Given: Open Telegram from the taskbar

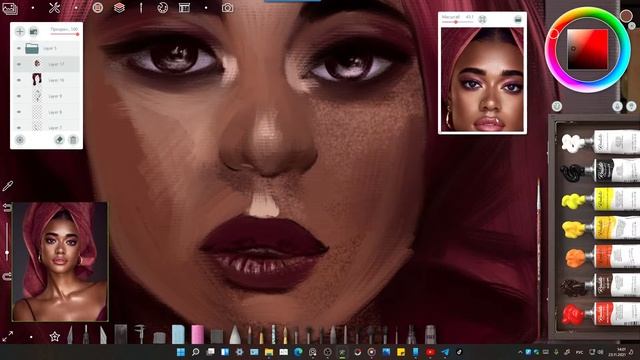Looking at the screenshot, I should (444, 352).
